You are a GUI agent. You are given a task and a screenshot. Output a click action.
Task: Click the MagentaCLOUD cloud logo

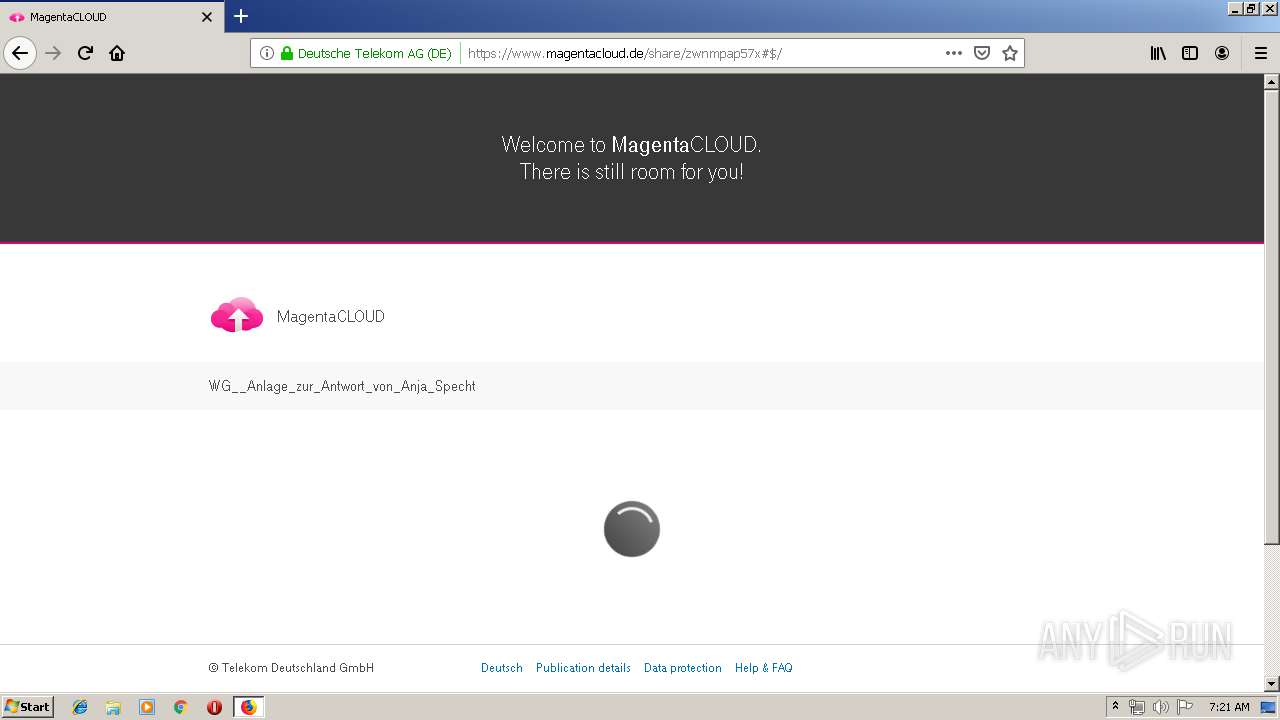coord(237,315)
